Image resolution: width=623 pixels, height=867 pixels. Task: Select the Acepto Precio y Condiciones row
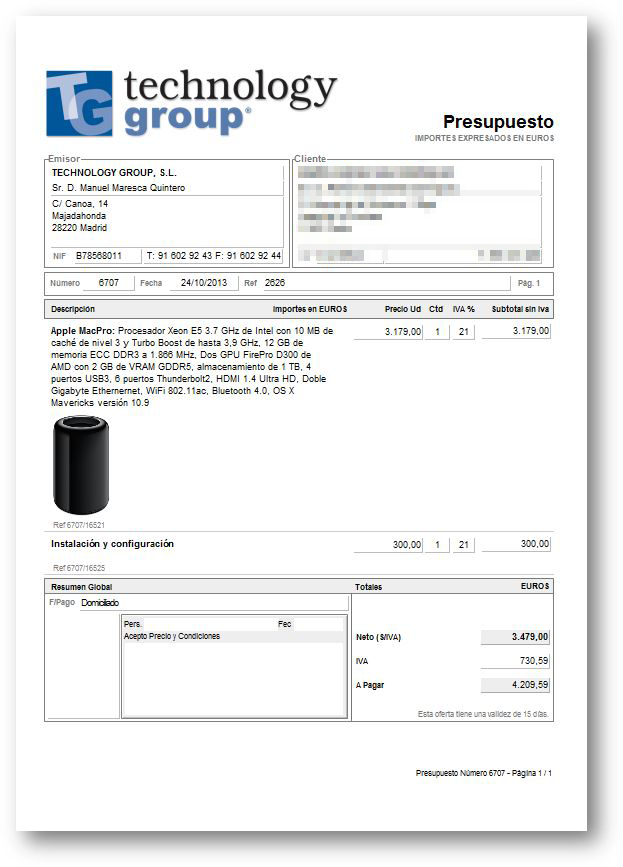coord(231,636)
